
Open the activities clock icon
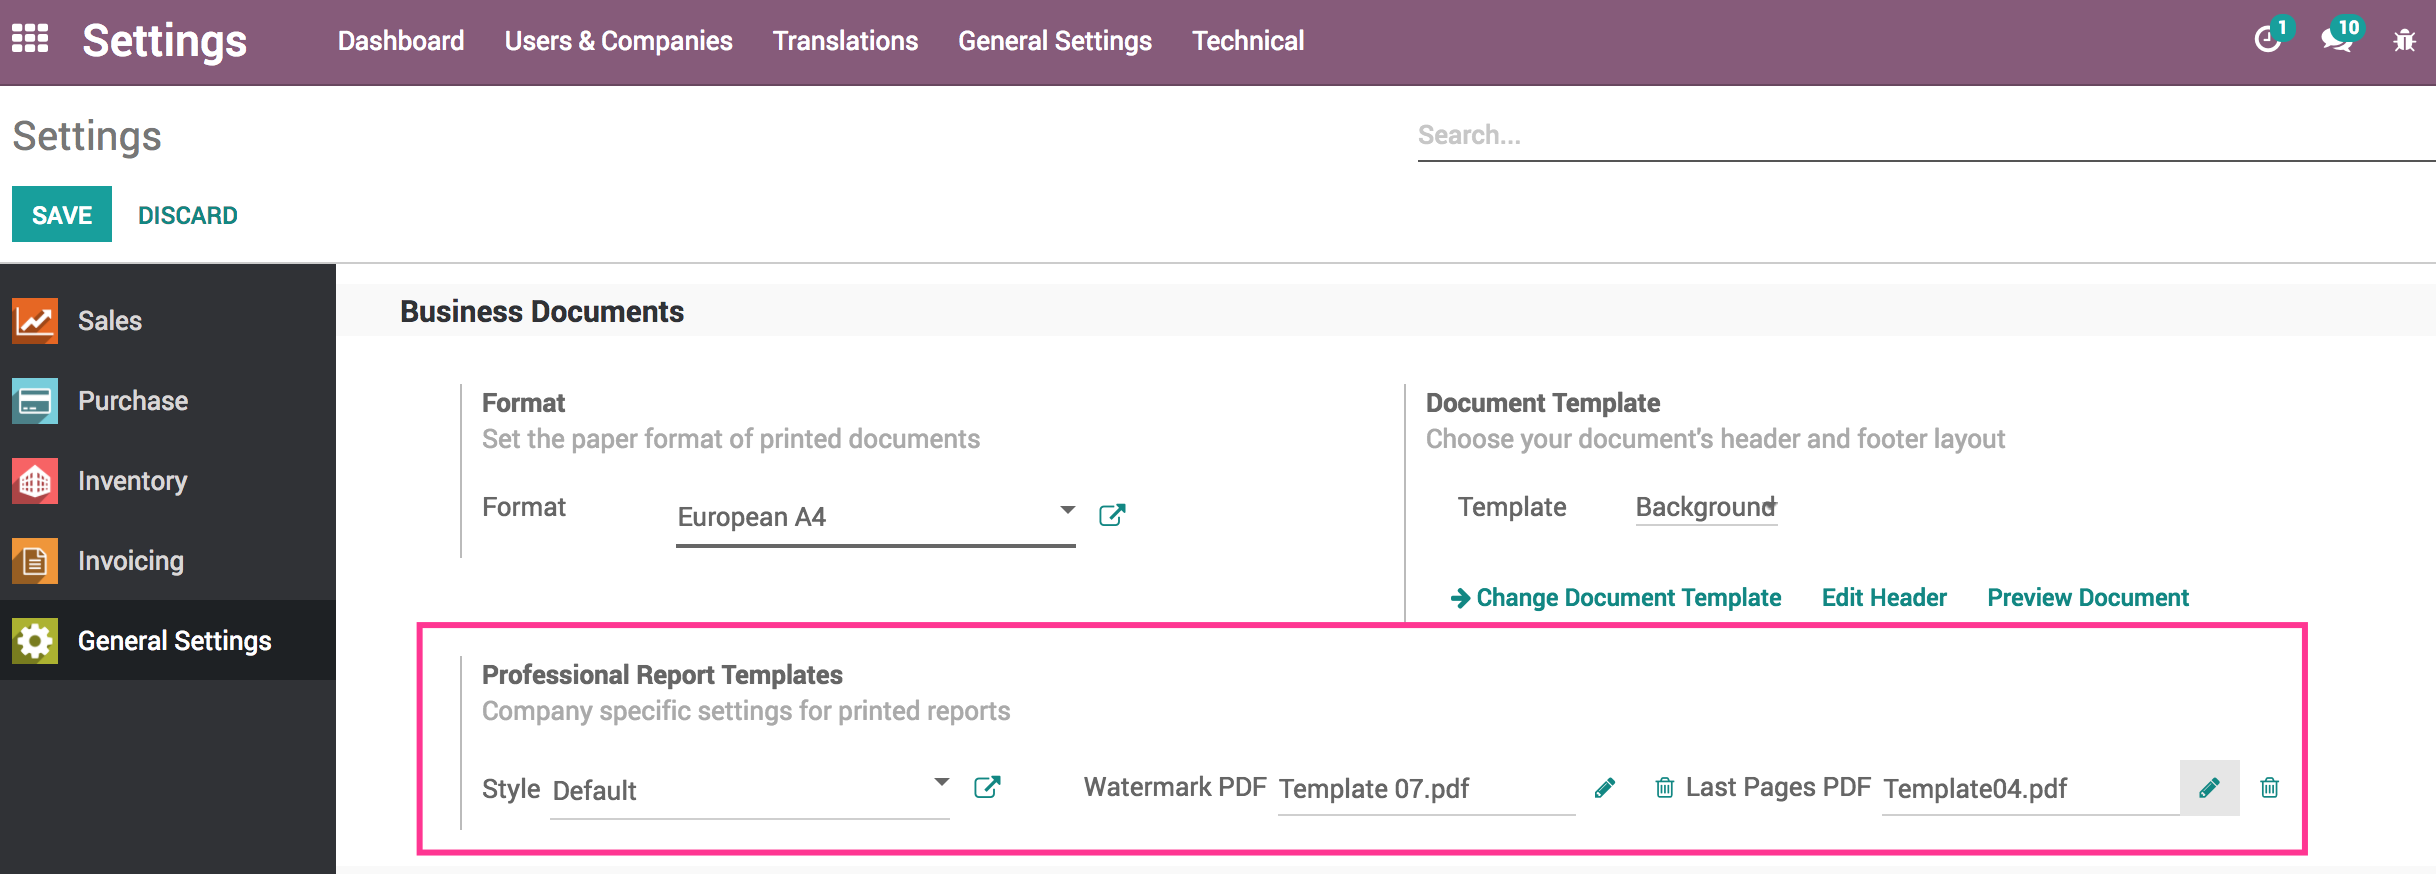[x=2268, y=40]
